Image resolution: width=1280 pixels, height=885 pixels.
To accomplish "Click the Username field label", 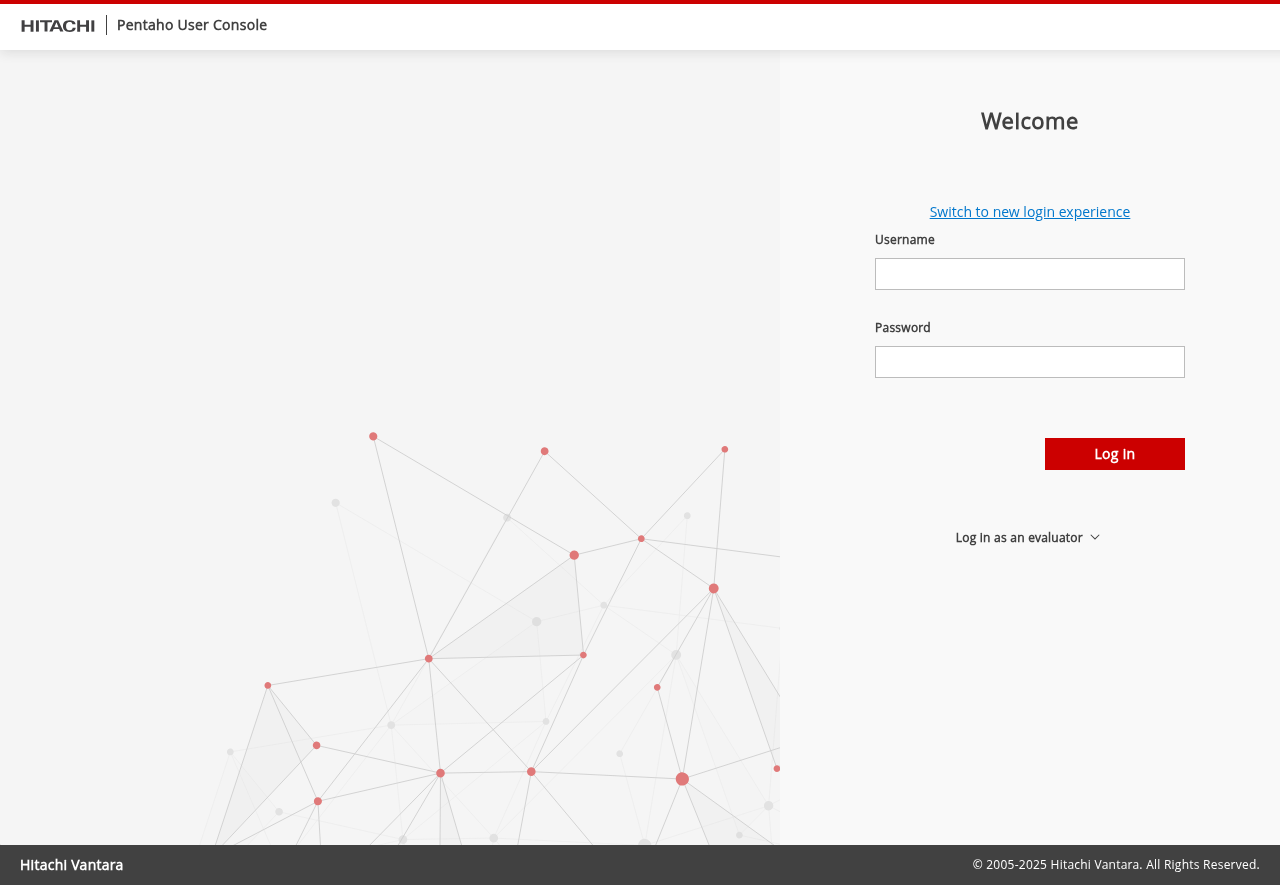I will [x=904, y=240].
